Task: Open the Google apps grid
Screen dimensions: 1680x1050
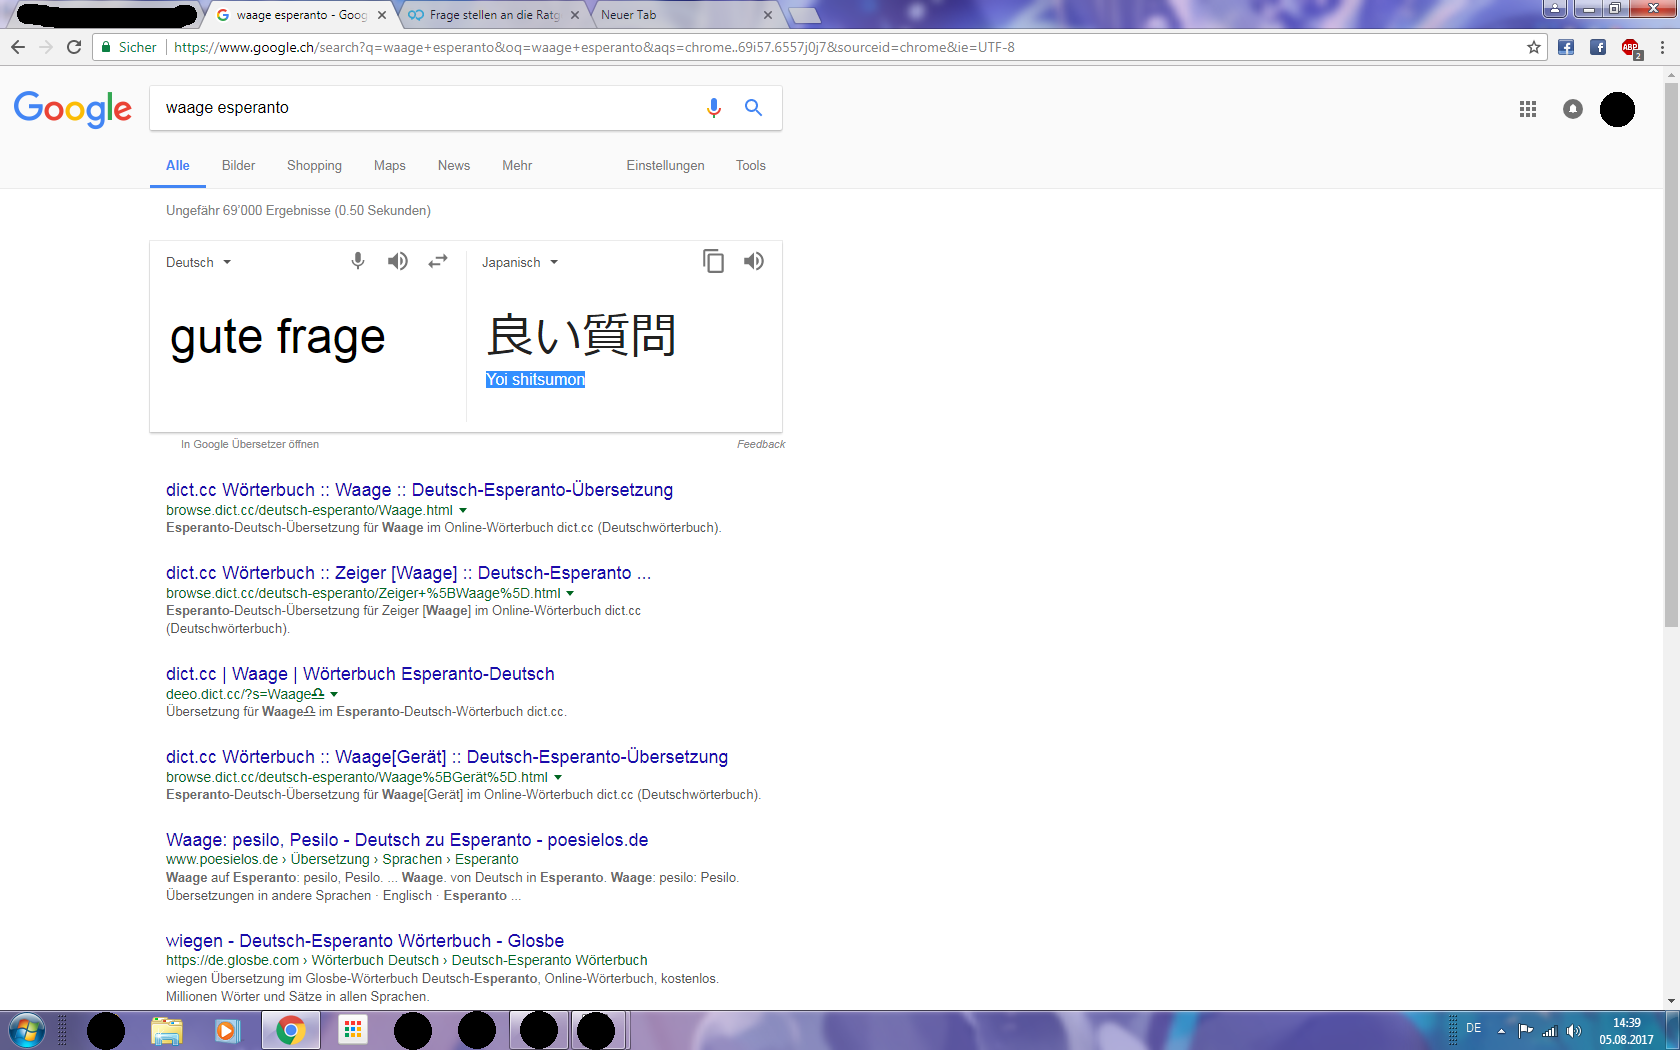Action: tap(1527, 109)
